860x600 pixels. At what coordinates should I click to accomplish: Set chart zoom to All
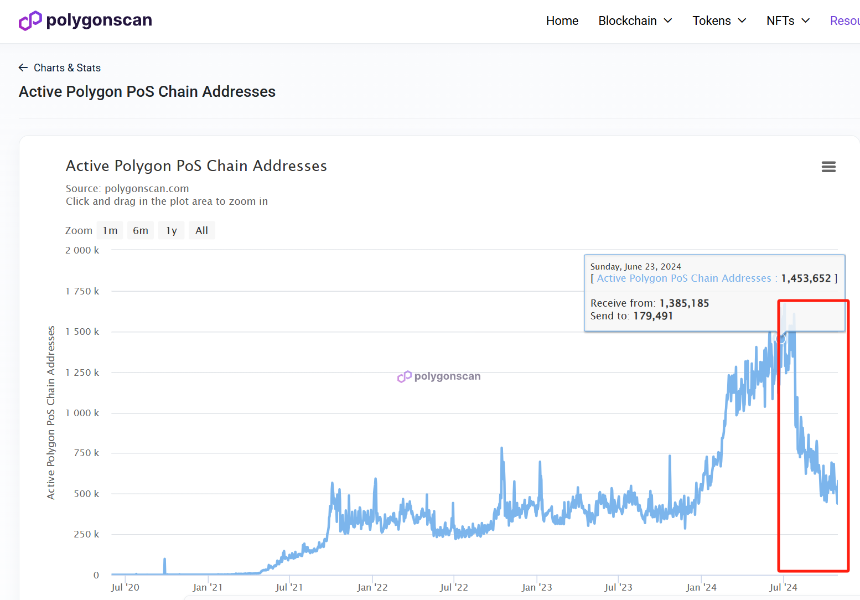coord(202,230)
